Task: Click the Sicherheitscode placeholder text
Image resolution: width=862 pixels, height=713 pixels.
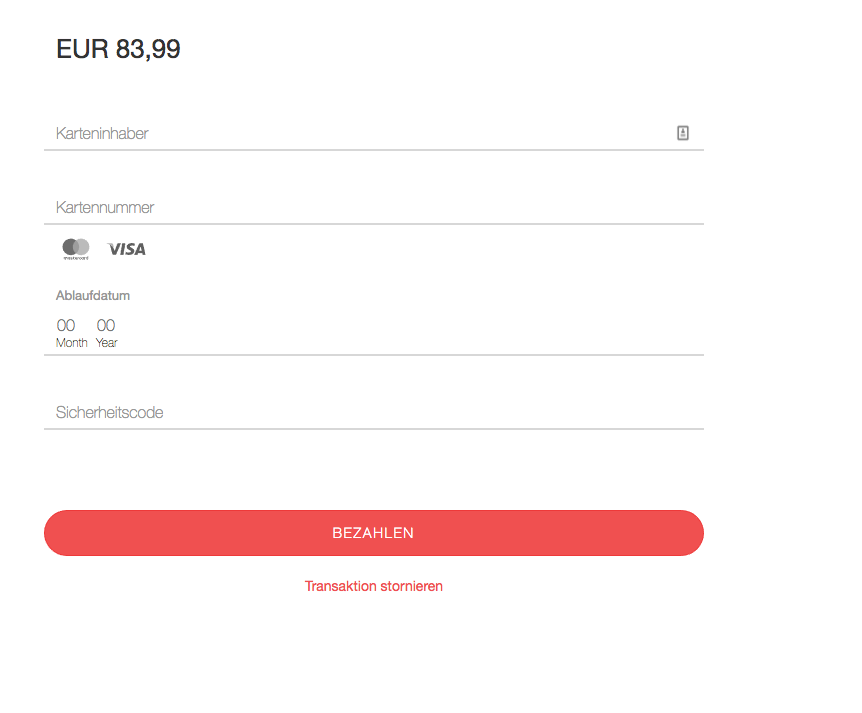Action: (109, 412)
